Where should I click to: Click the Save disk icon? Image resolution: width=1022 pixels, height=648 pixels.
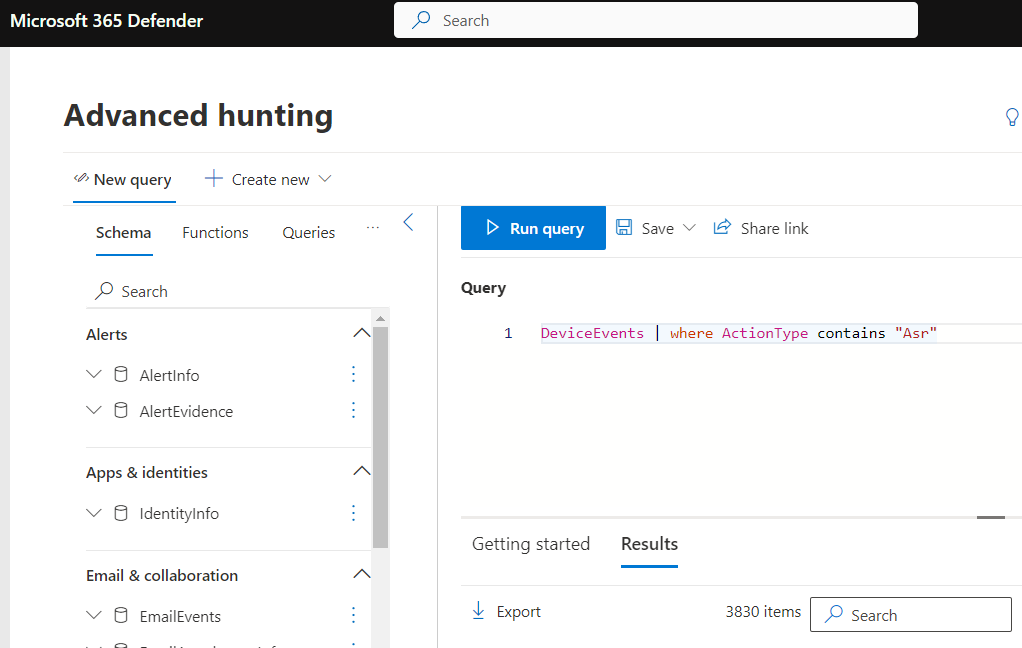point(624,228)
